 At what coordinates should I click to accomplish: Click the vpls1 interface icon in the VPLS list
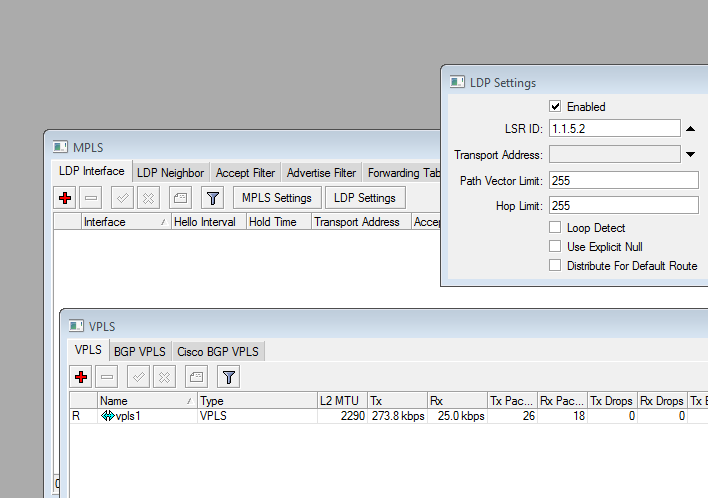point(107,416)
